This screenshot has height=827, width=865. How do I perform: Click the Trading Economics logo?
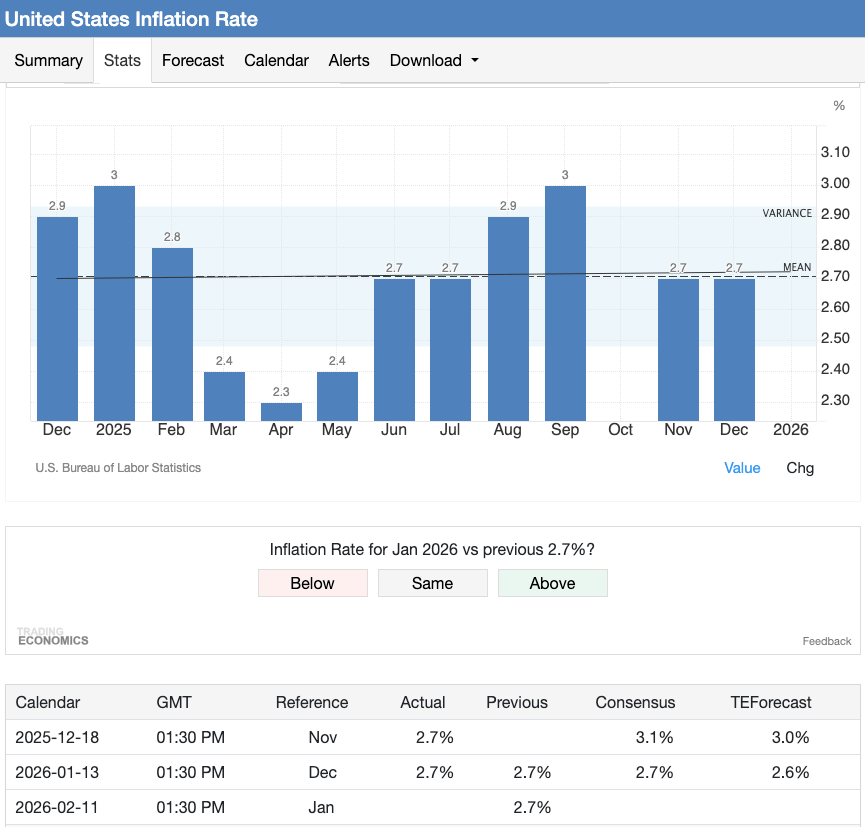[52, 636]
